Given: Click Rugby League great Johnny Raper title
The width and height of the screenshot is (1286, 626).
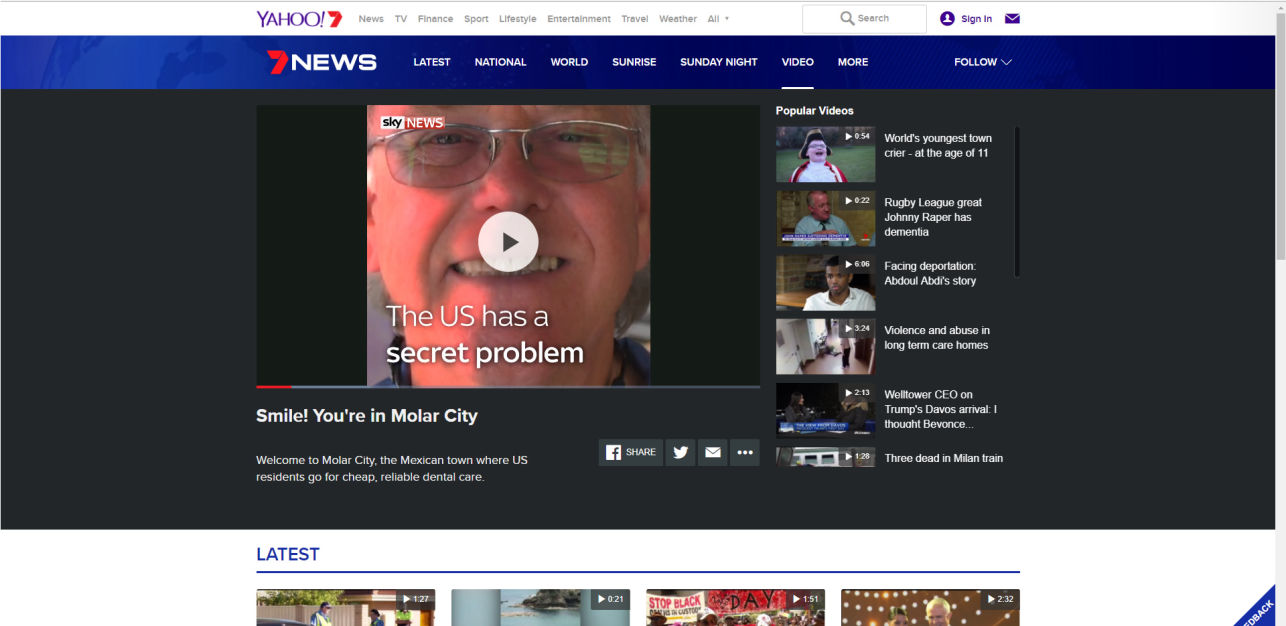Looking at the screenshot, I should tap(933, 217).
